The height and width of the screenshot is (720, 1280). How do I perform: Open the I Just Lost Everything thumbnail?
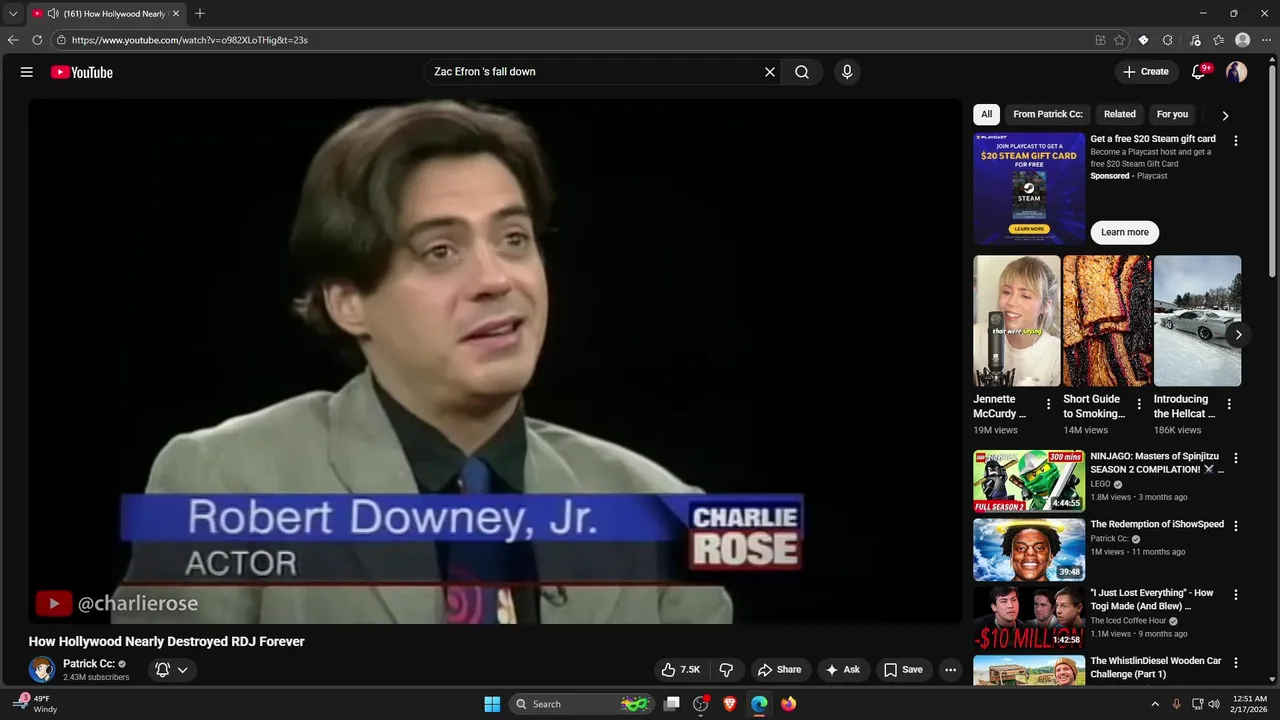[1029, 618]
